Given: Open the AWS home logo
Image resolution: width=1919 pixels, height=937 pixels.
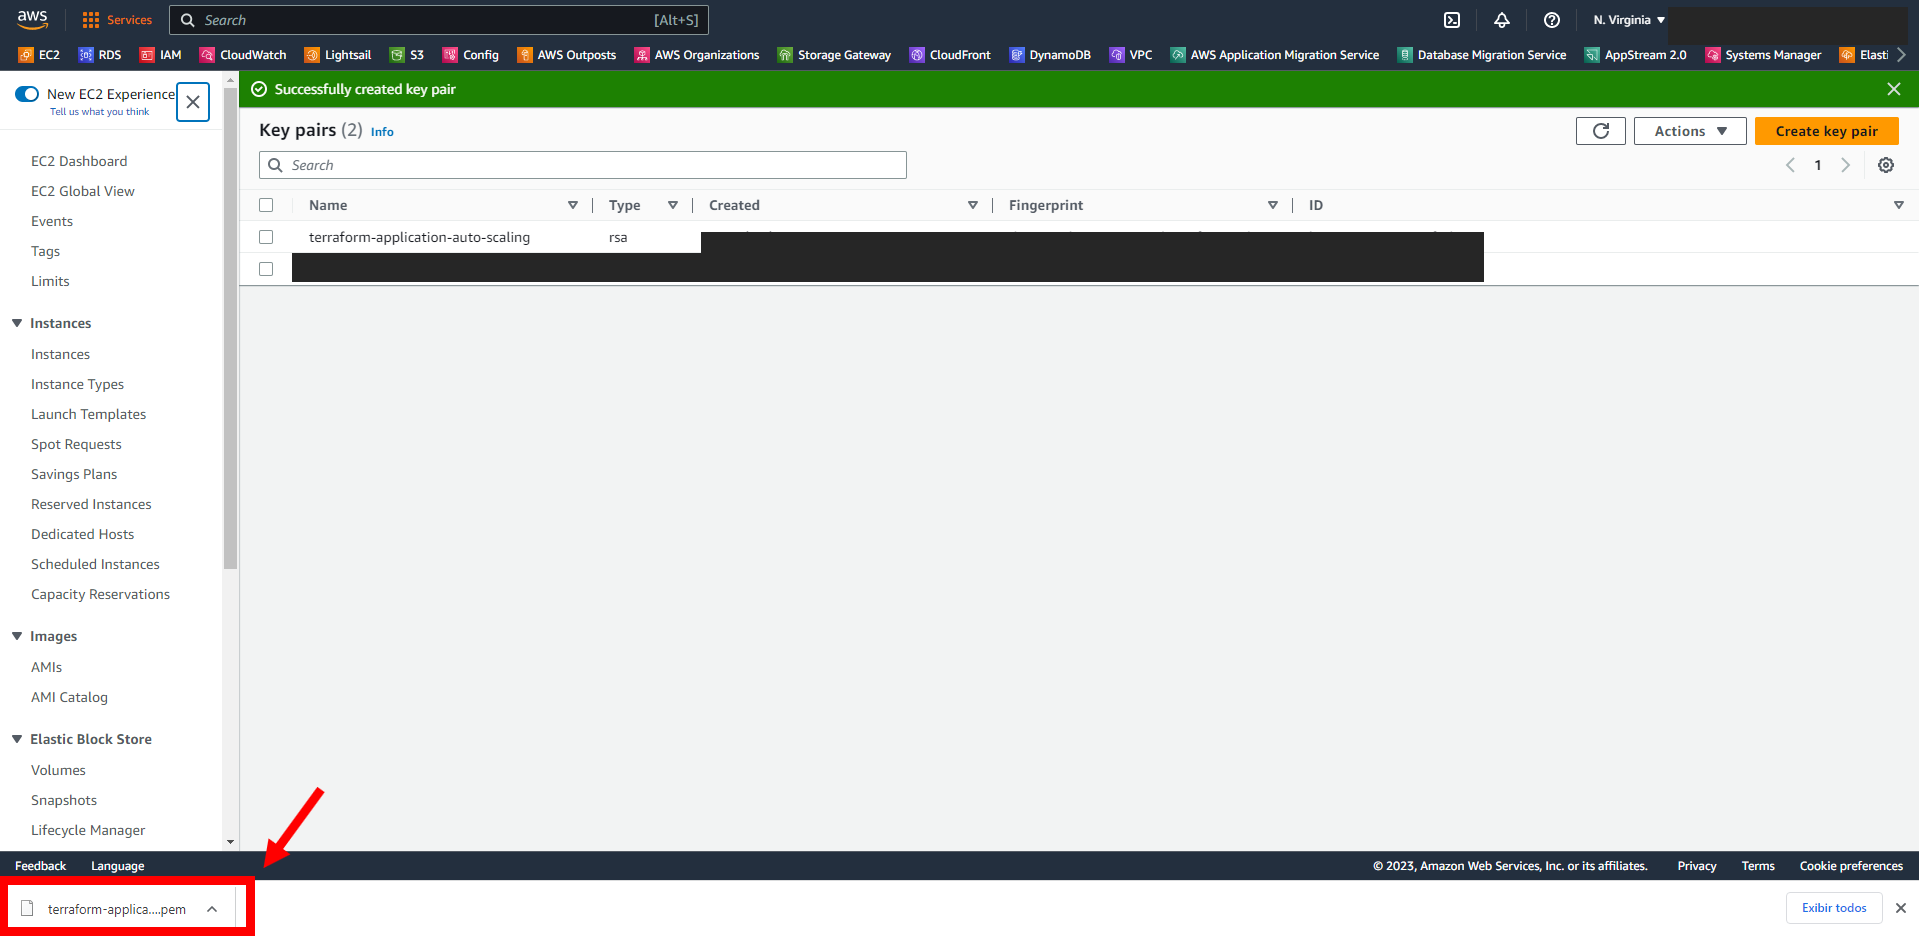Looking at the screenshot, I should 32,19.
